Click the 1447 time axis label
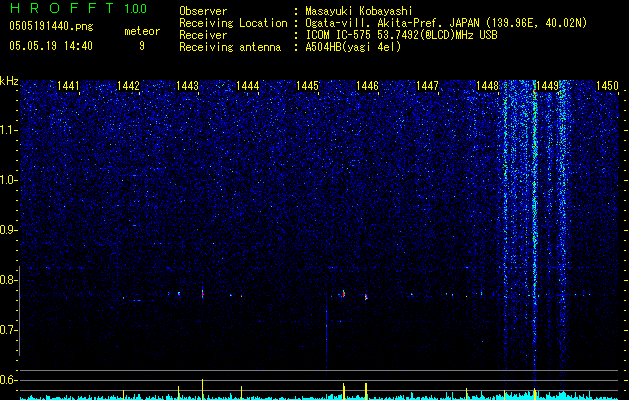Screen dimensions: 629x400 [428, 85]
